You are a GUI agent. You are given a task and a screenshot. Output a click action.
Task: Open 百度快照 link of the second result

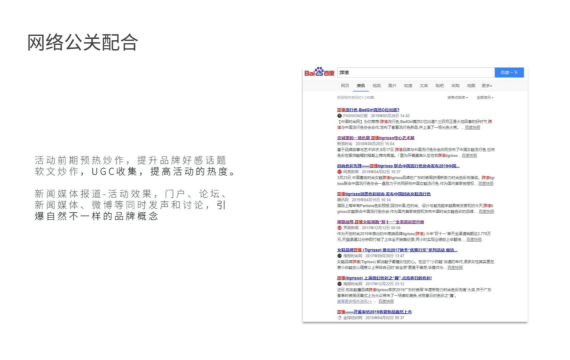(x=469, y=155)
